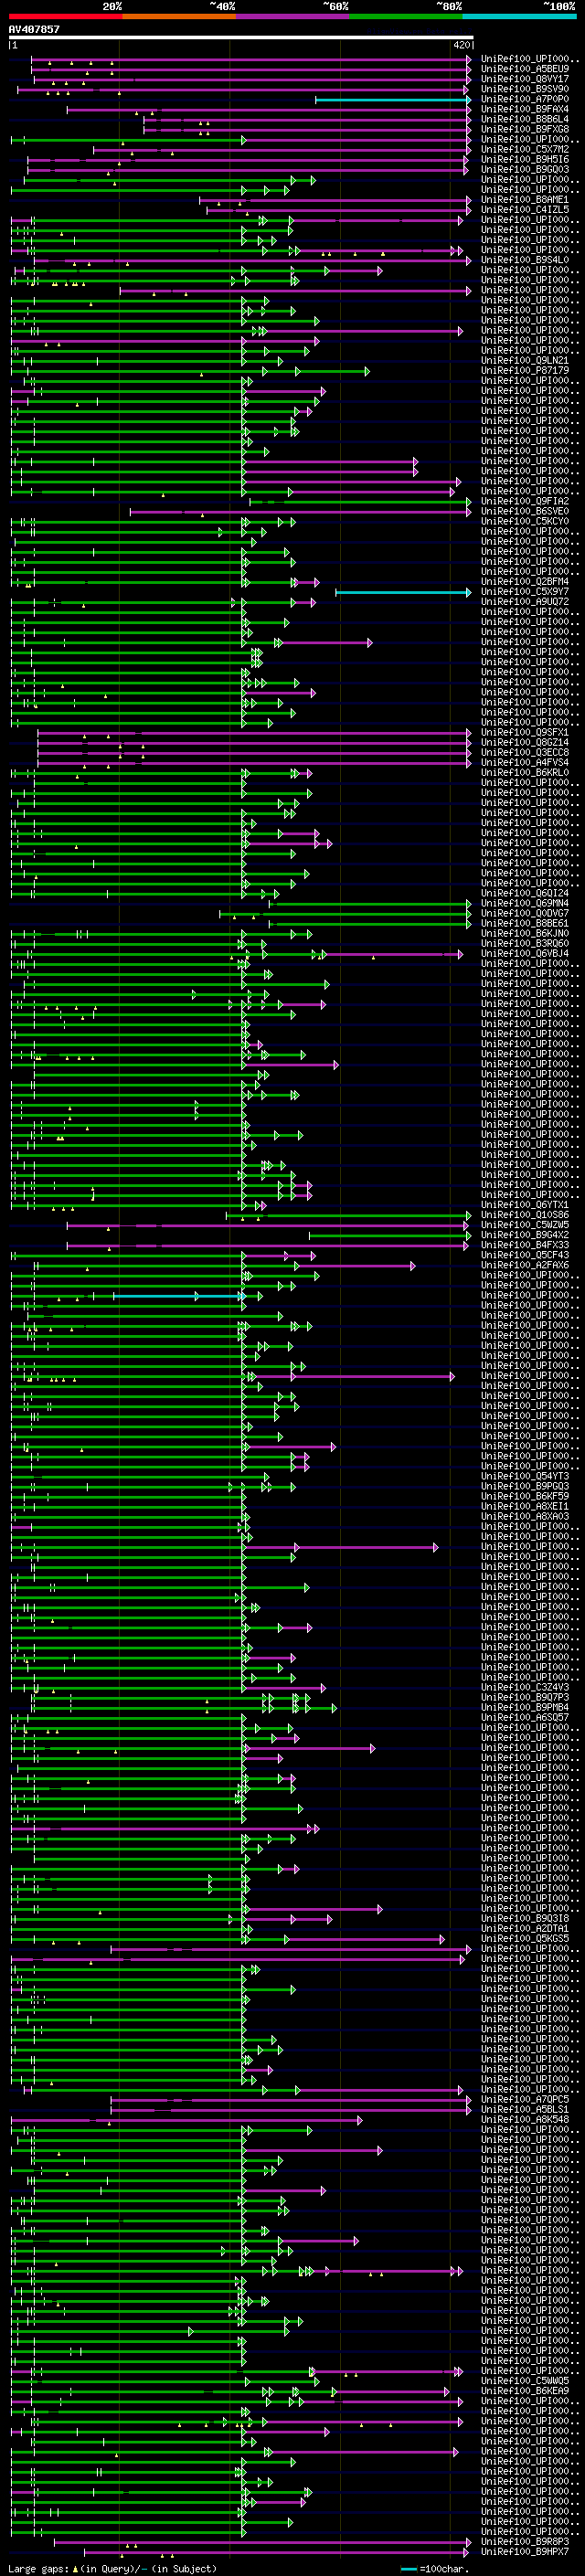Click the orange ~40% identity legend bar
This screenshot has height=2576, width=585.
coord(179,16)
